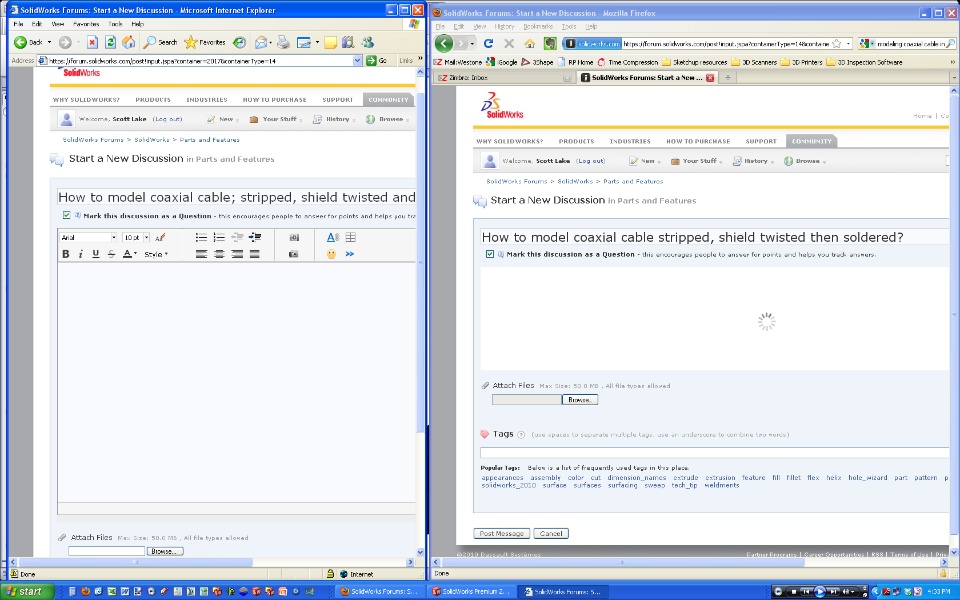The image size is (960, 600).
Task: Click the 'weldments' popular tag
Action: pyautogui.click(x=722, y=486)
